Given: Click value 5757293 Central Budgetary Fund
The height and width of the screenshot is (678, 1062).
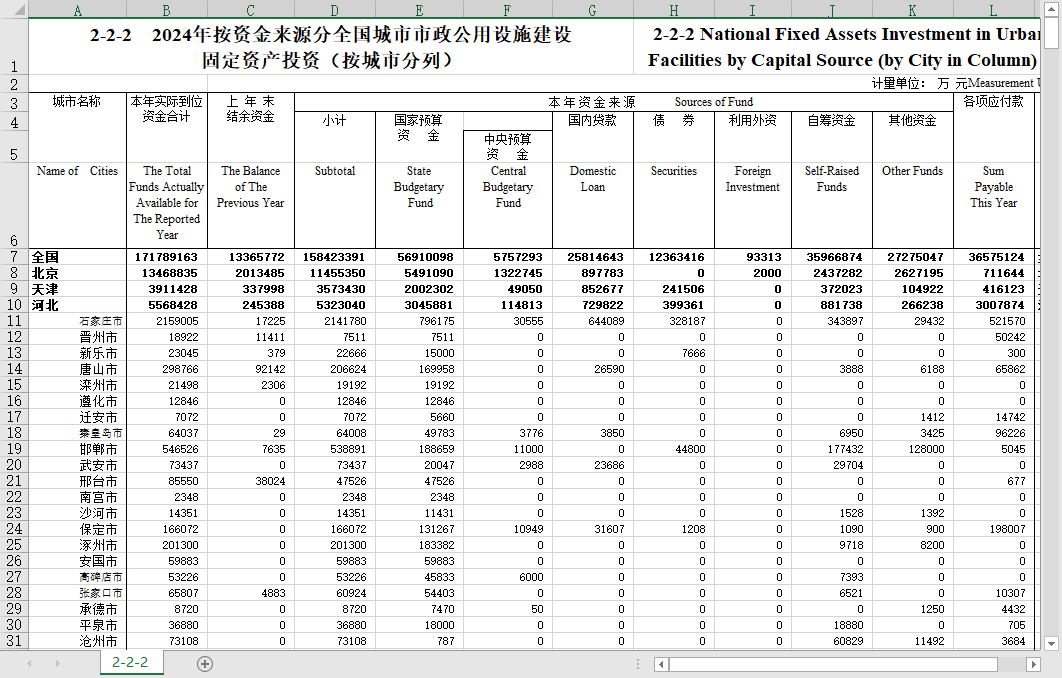Looking at the screenshot, I should click(x=508, y=257).
